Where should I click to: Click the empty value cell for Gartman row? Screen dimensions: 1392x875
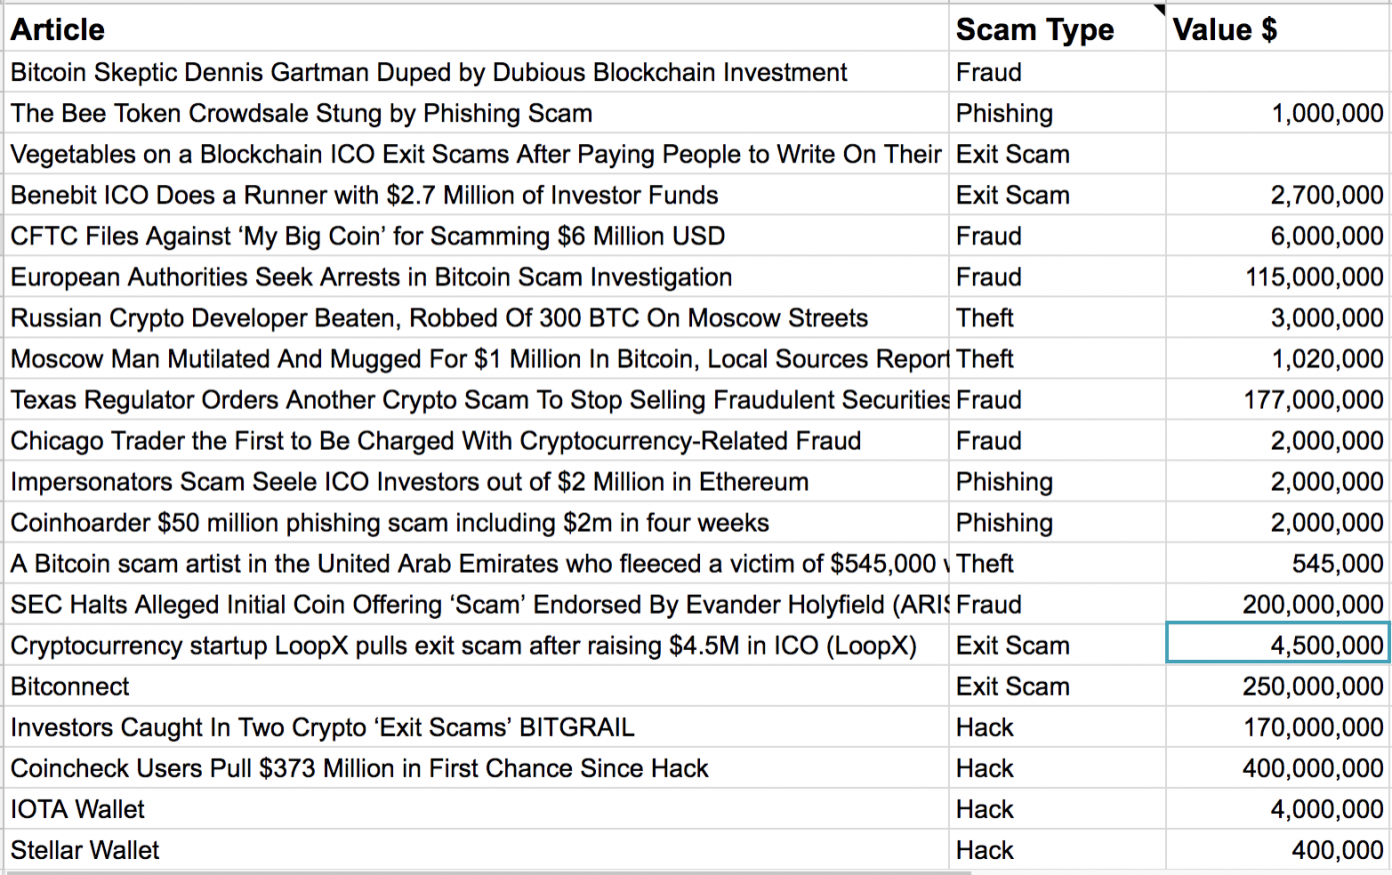[x=1277, y=72]
